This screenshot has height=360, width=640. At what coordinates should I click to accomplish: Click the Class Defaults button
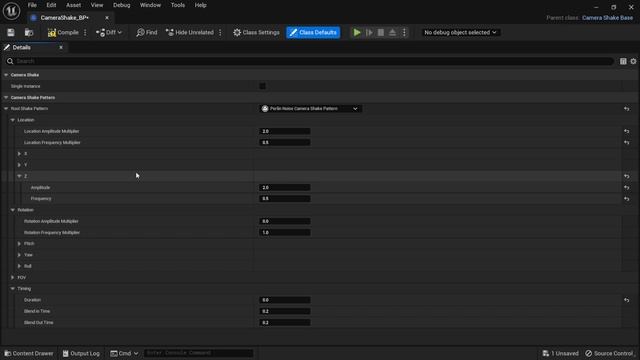pyautogui.click(x=313, y=32)
